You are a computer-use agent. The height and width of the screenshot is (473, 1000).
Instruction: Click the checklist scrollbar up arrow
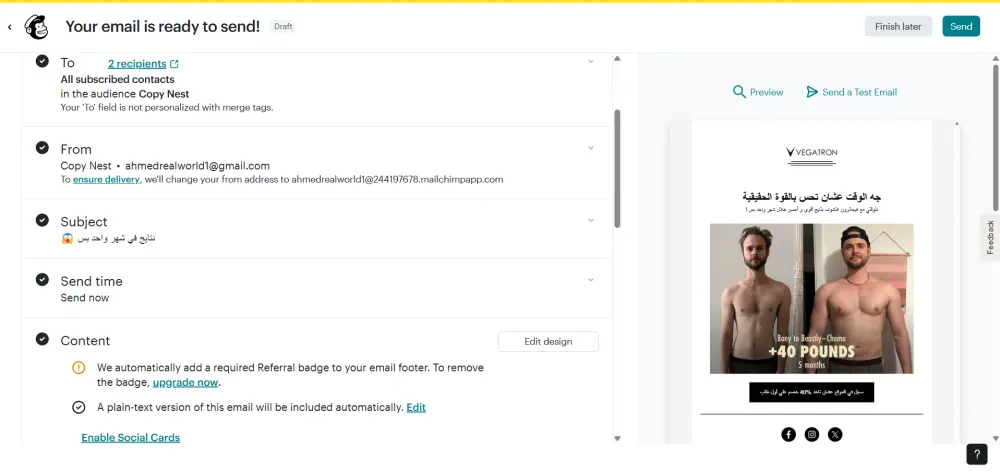[617, 59]
